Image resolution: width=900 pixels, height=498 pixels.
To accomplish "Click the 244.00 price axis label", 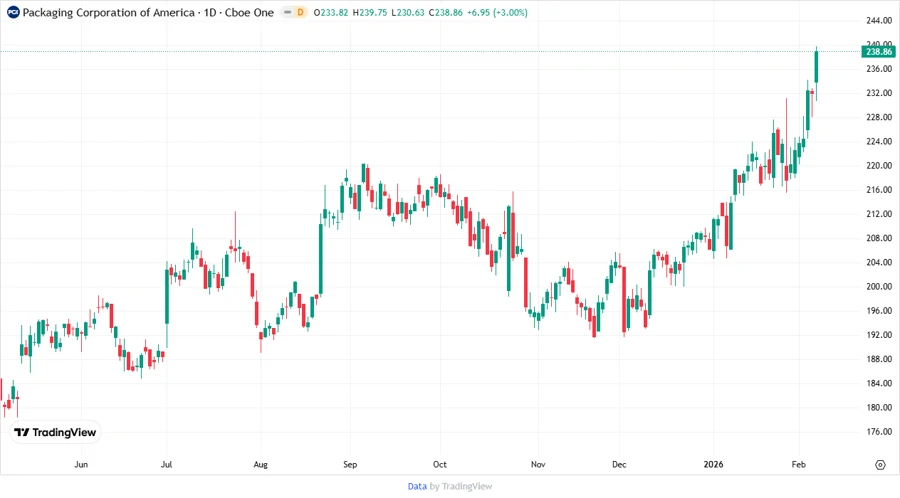I will (x=879, y=21).
